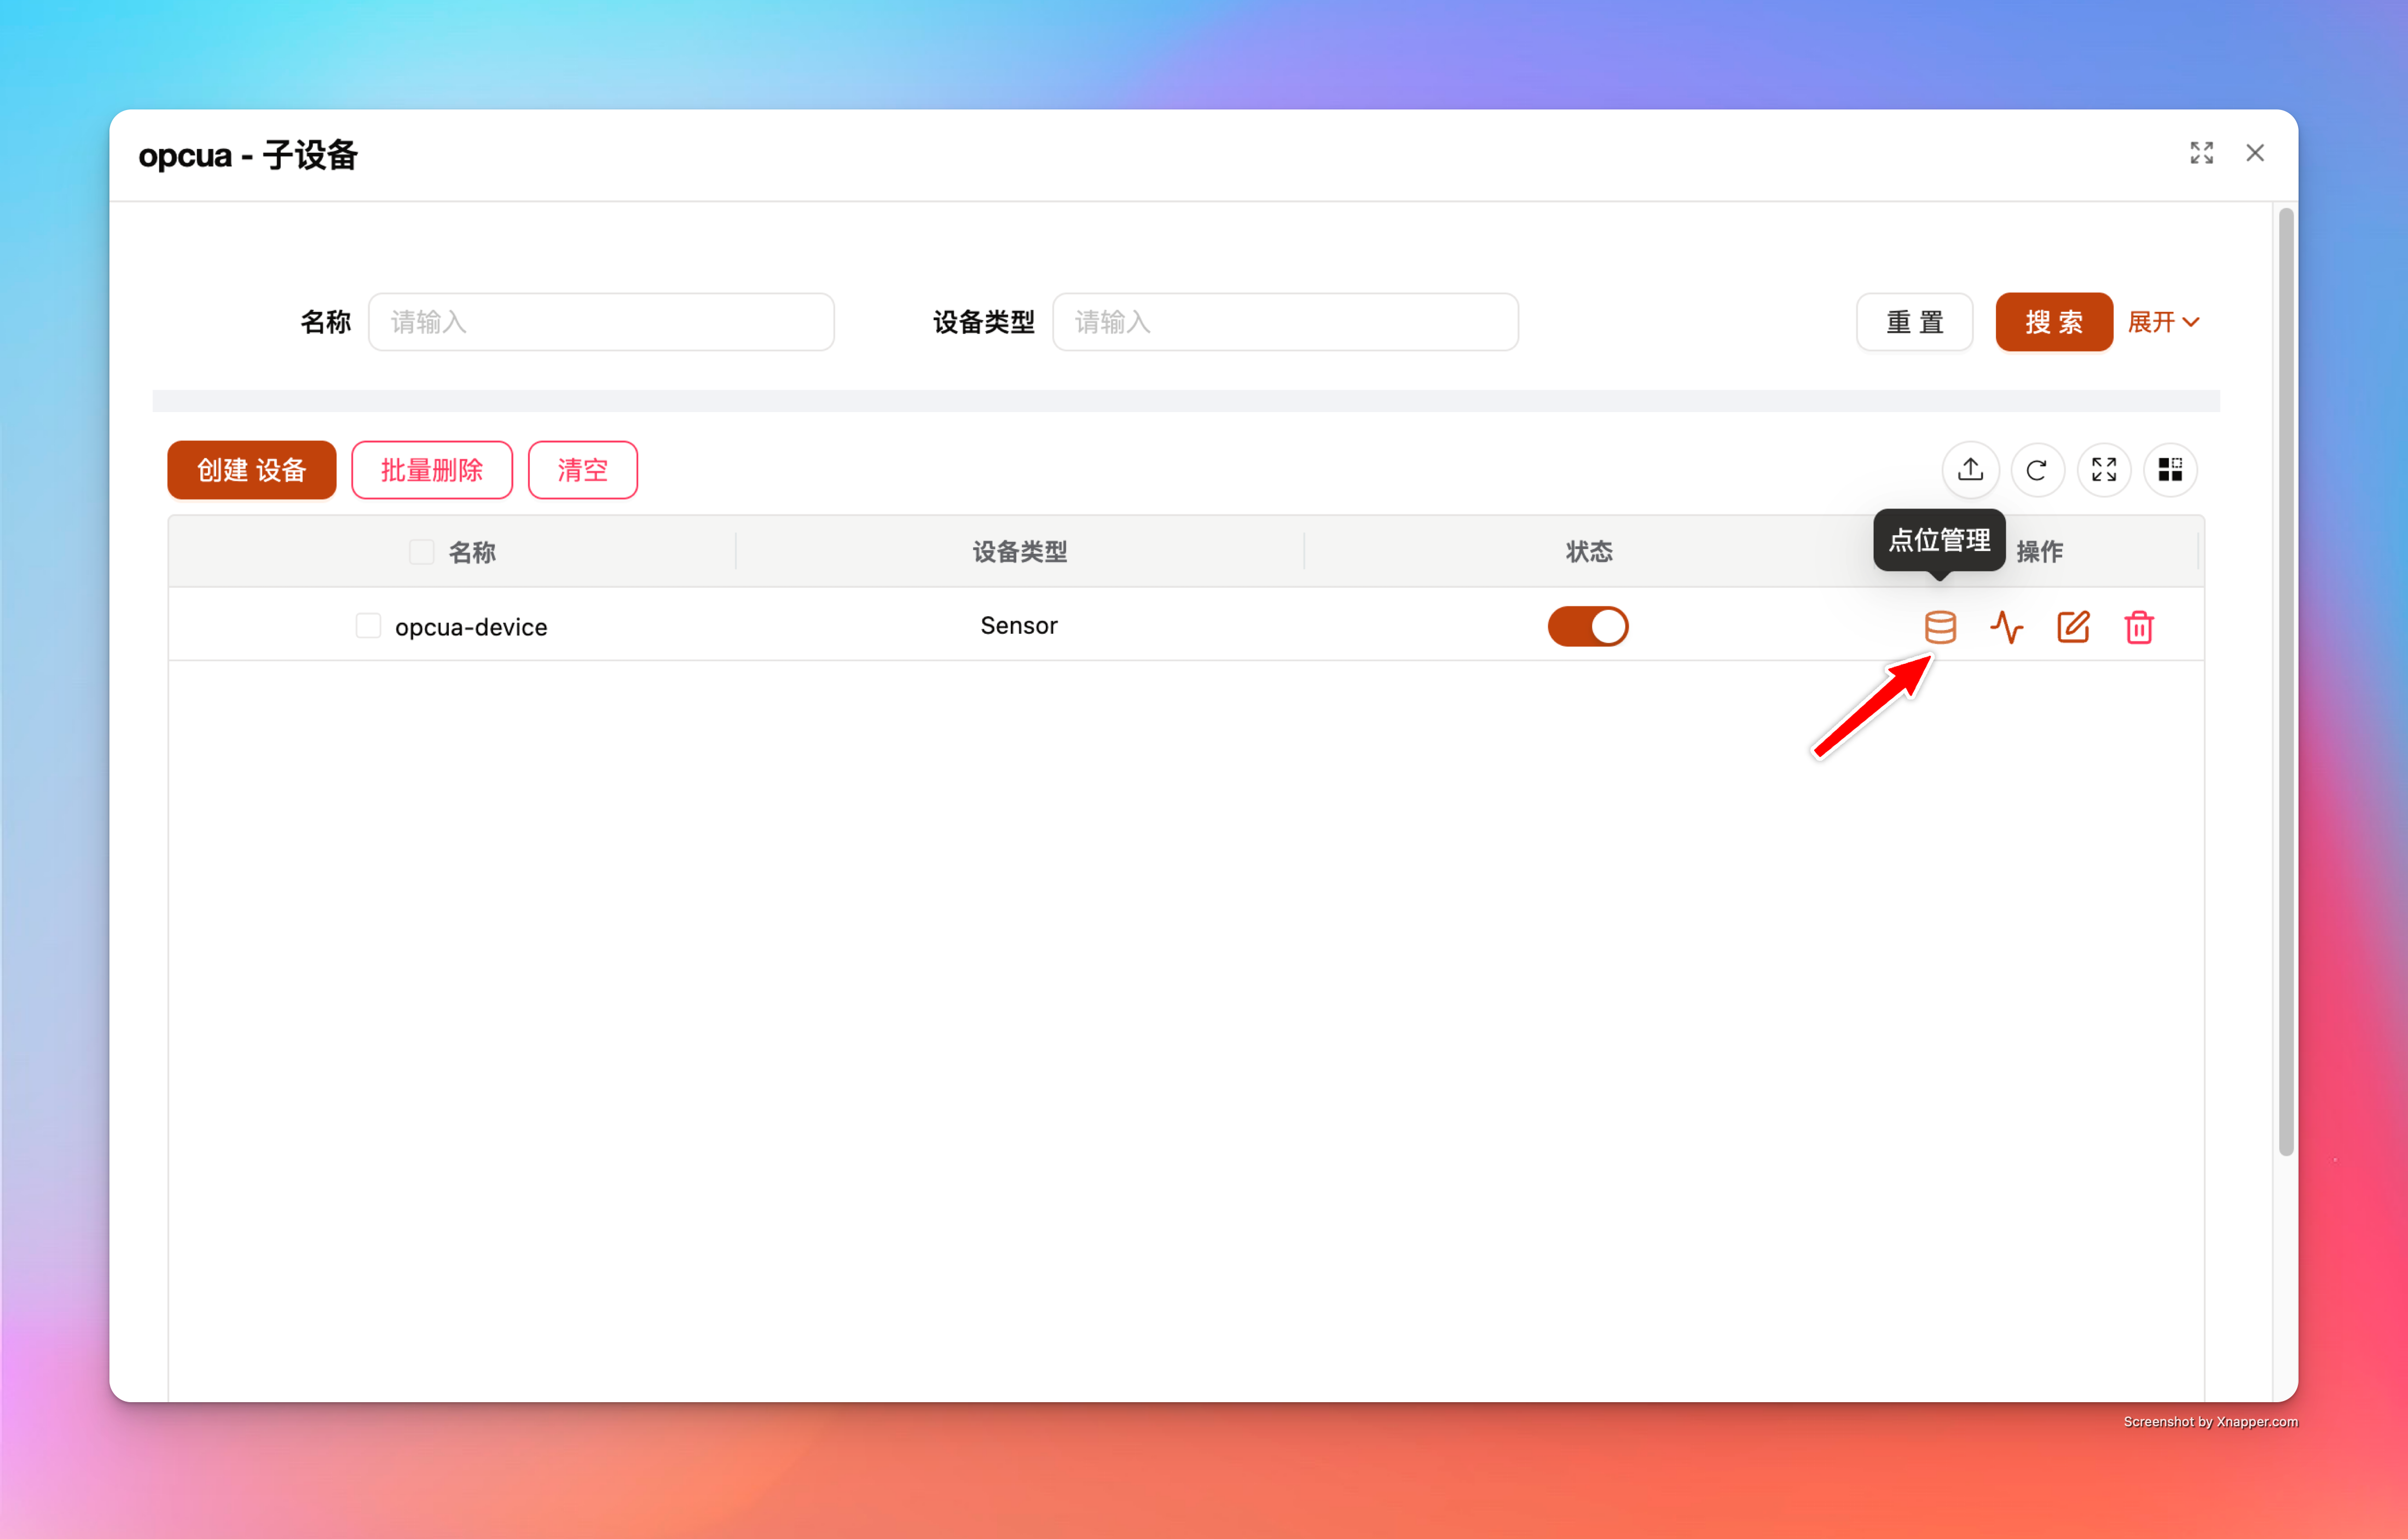The image size is (2408, 1539).
Task: Maximize the opcua dialog
Action: coord(2201,153)
